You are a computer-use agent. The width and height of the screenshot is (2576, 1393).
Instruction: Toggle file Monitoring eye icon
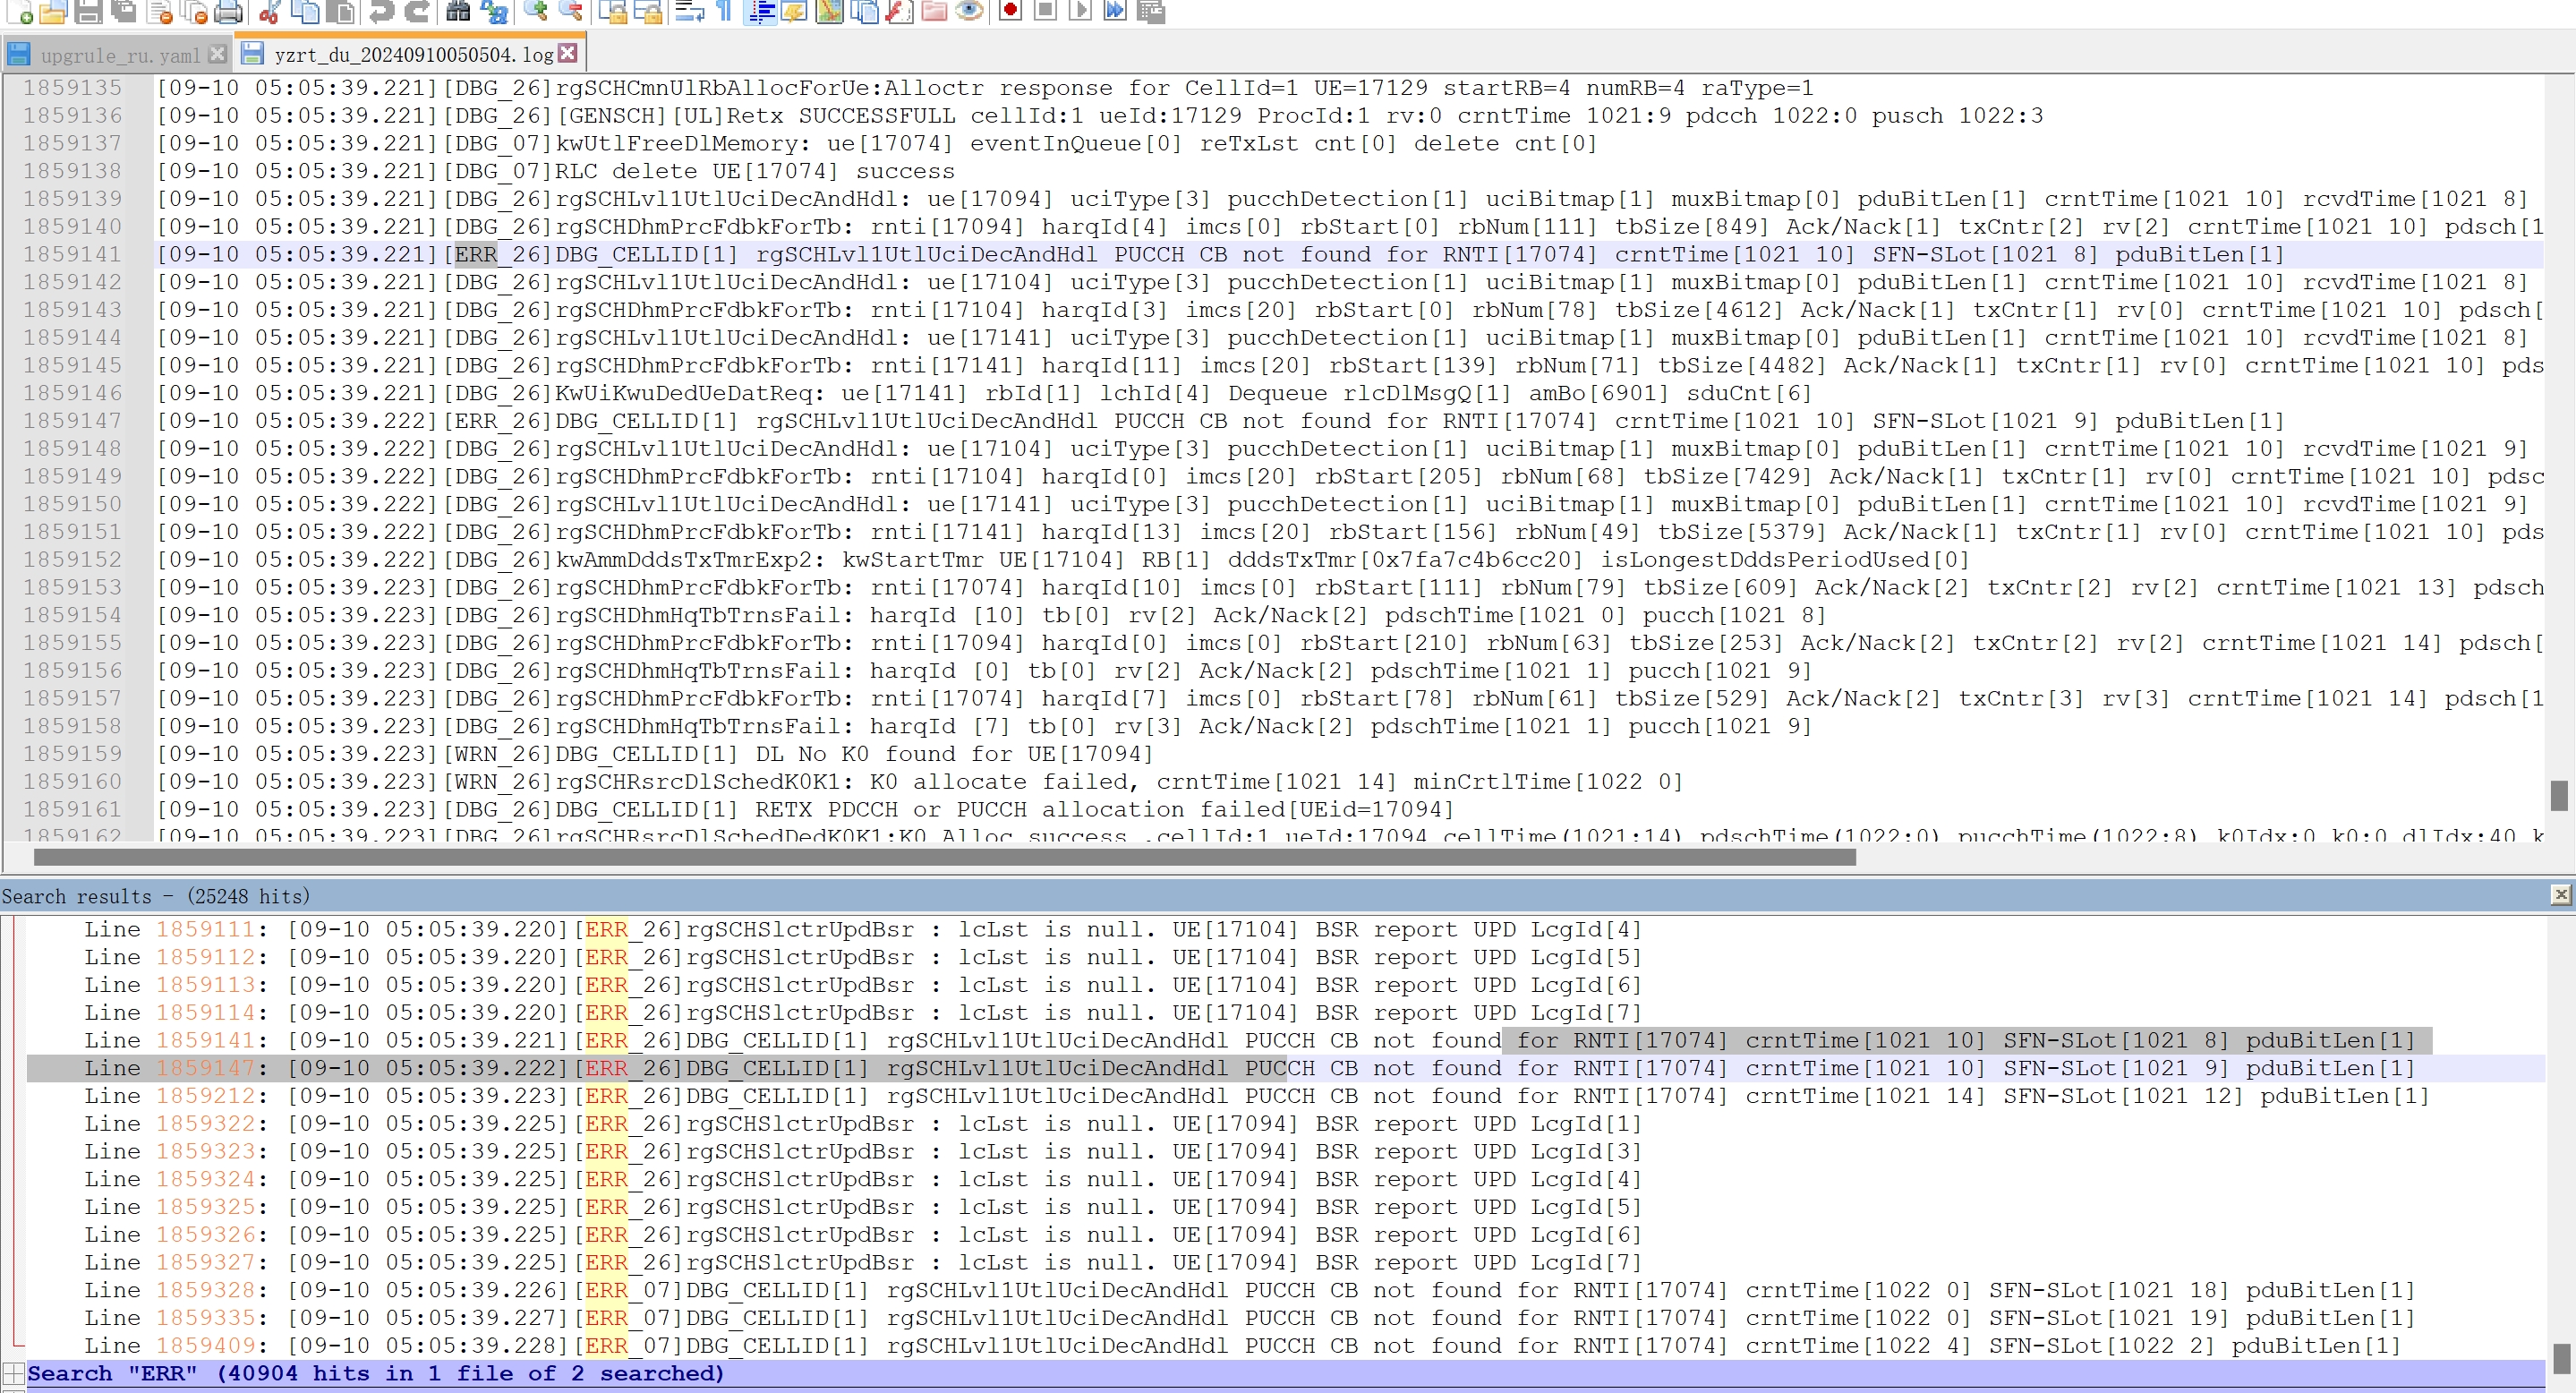coord(969,12)
